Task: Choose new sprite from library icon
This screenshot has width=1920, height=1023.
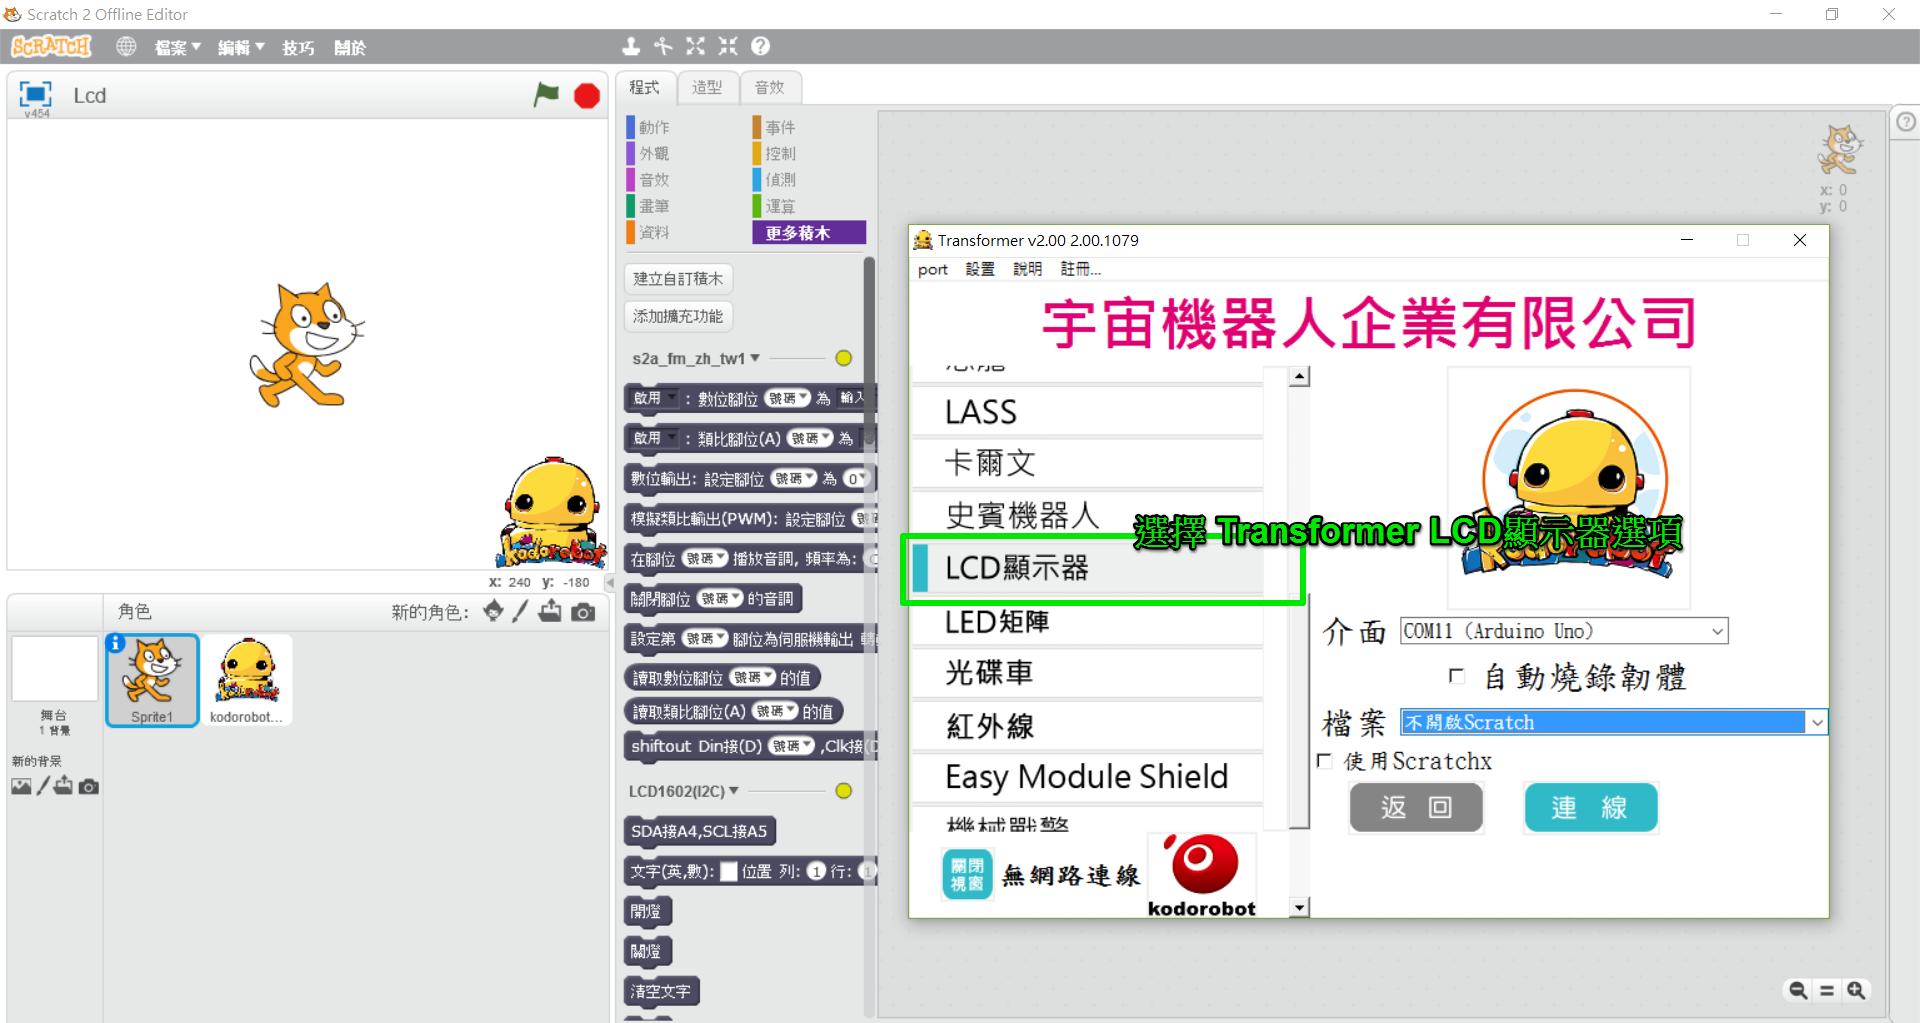Action: point(493,611)
